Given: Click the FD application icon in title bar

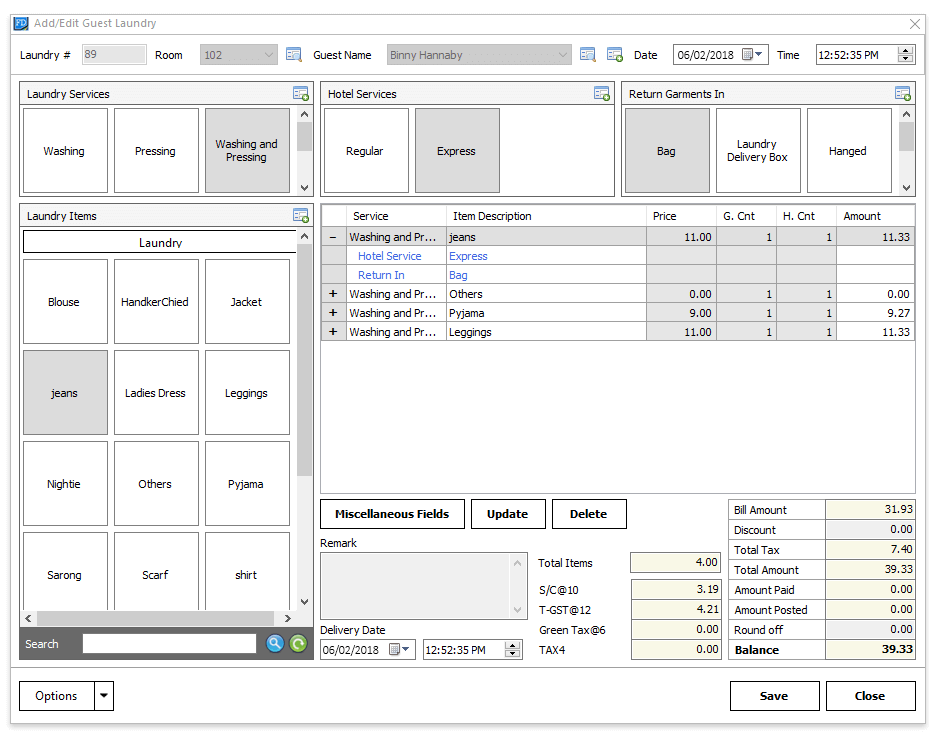Looking at the screenshot, I should pyautogui.click(x=21, y=23).
